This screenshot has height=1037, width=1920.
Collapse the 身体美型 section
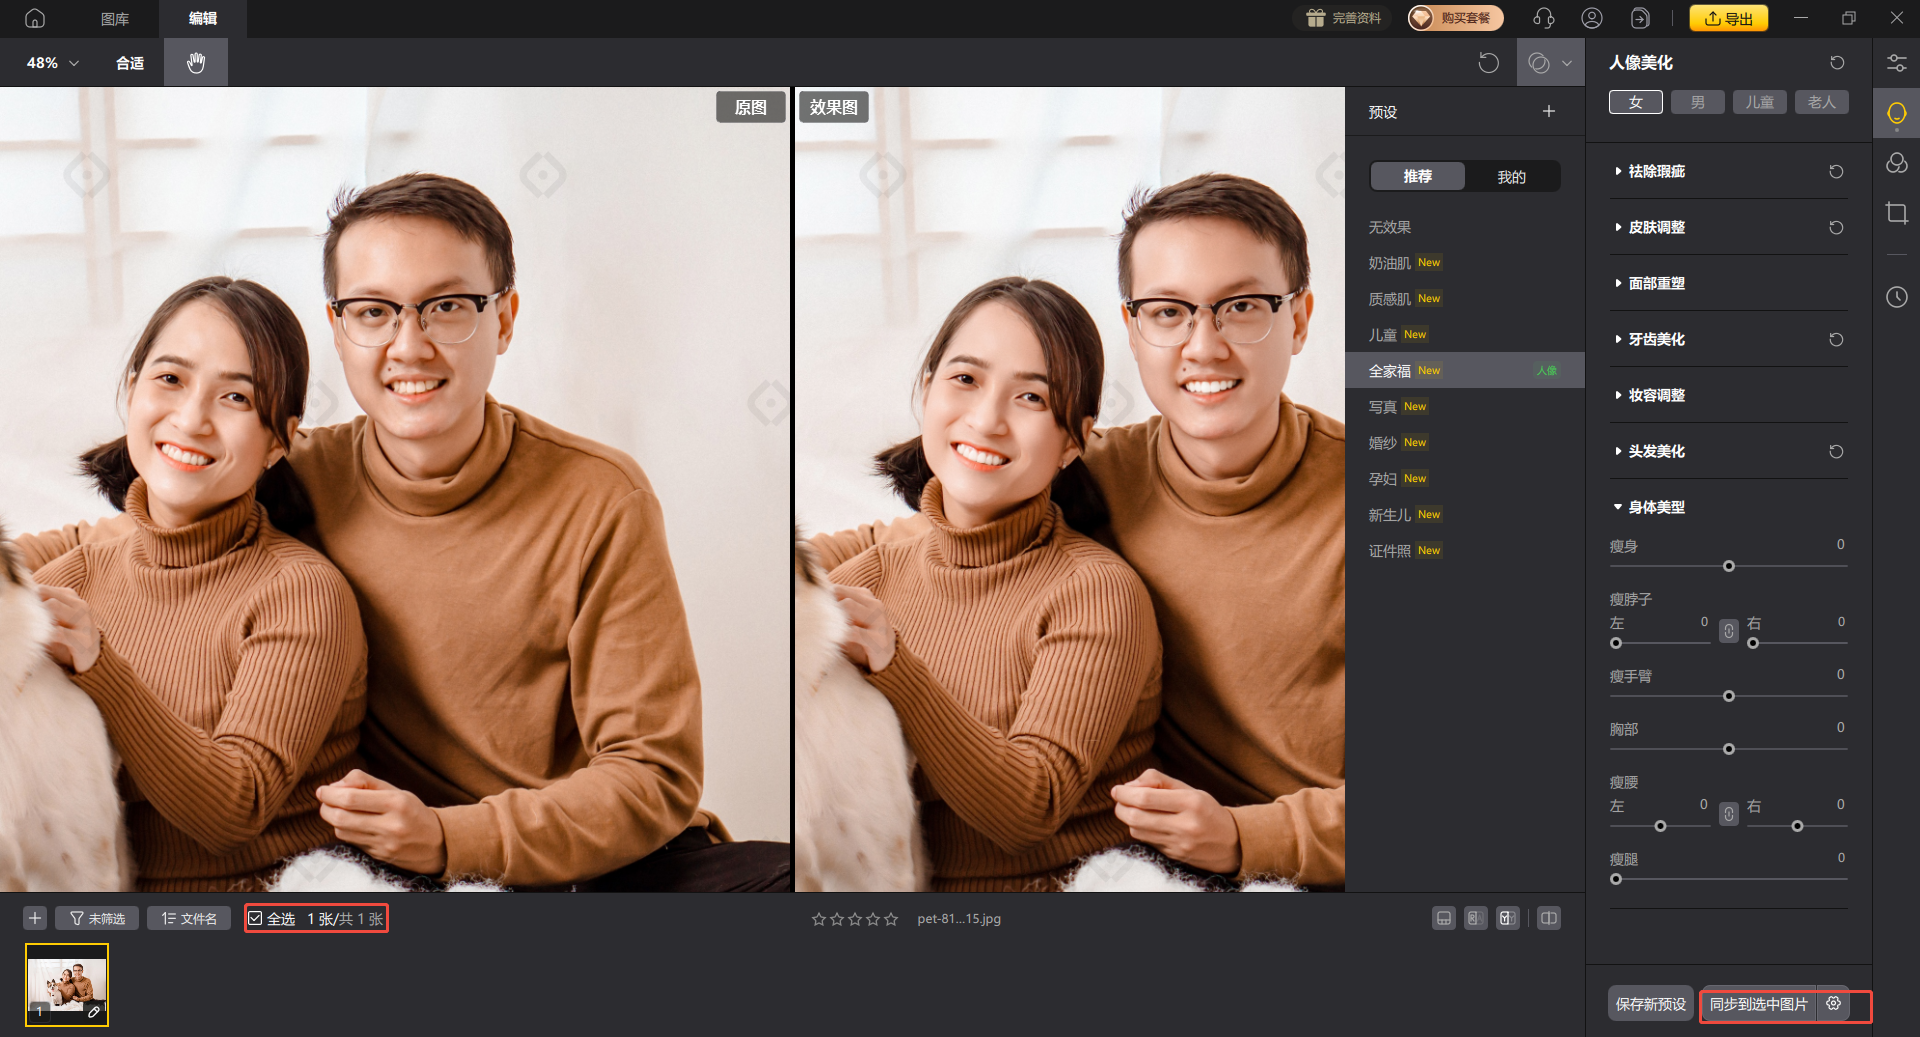[1656, 507]
